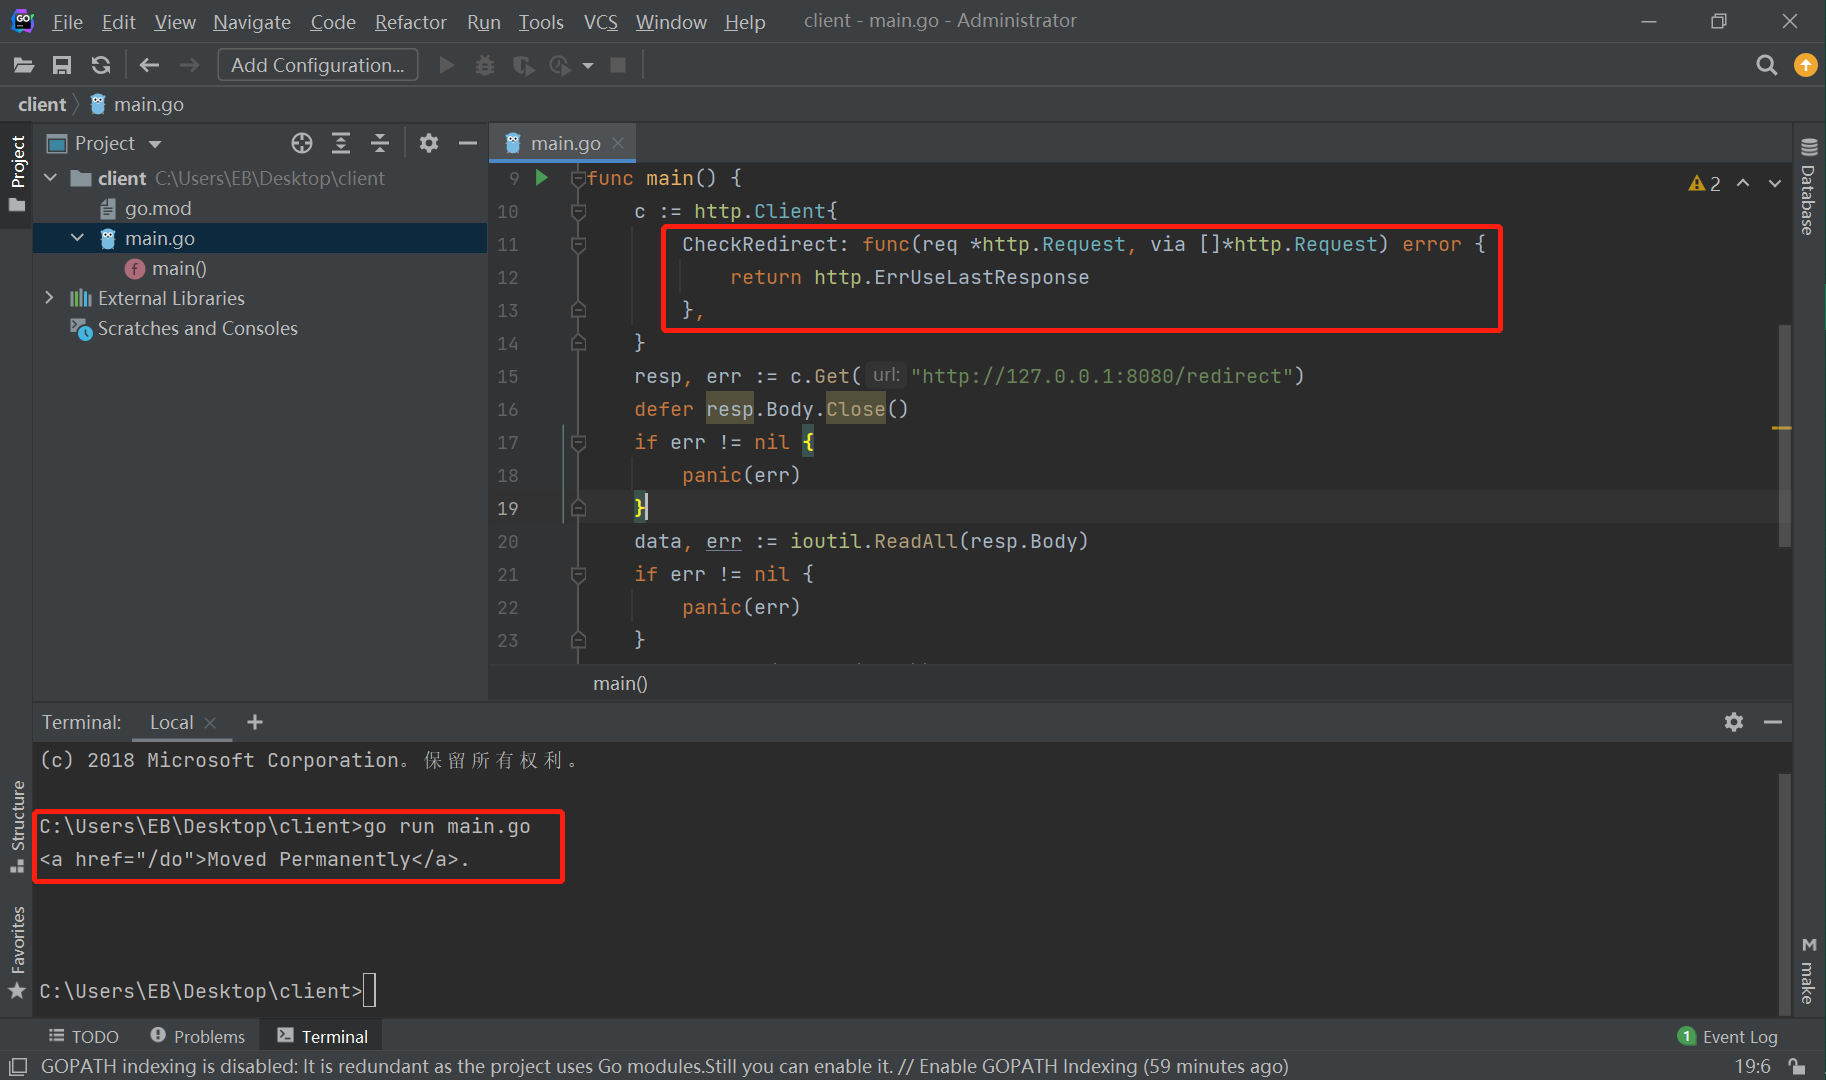Fold the CheckRedirect function block
The image size is (1826, 1080).
click(578, 244)
